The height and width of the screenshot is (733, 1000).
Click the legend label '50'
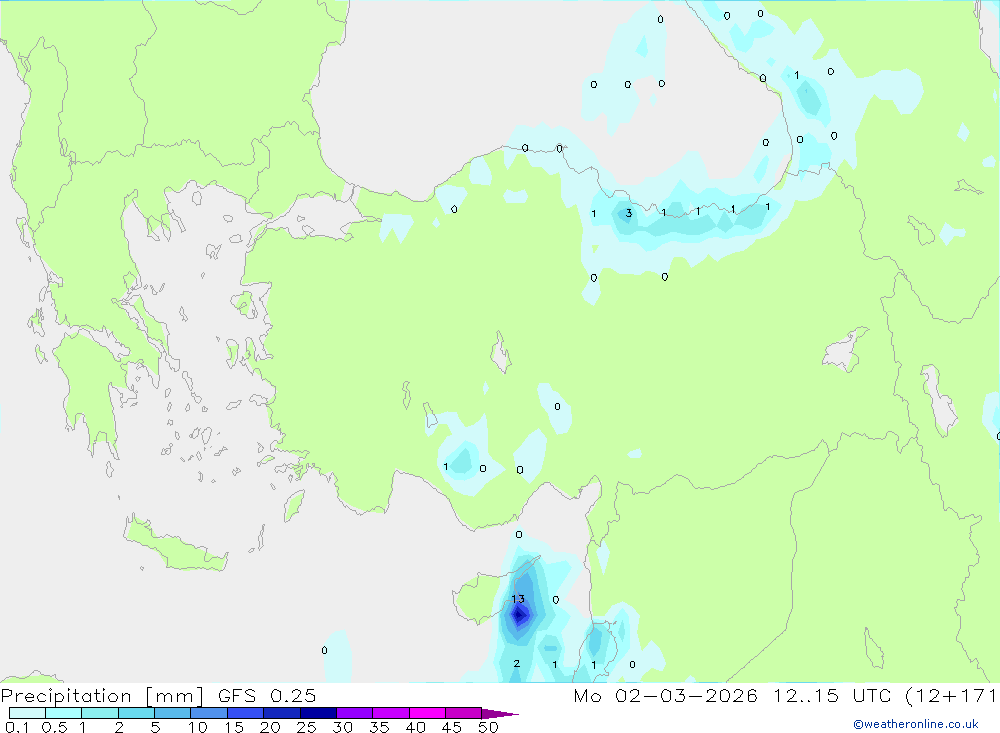click(x=489, y=727)
